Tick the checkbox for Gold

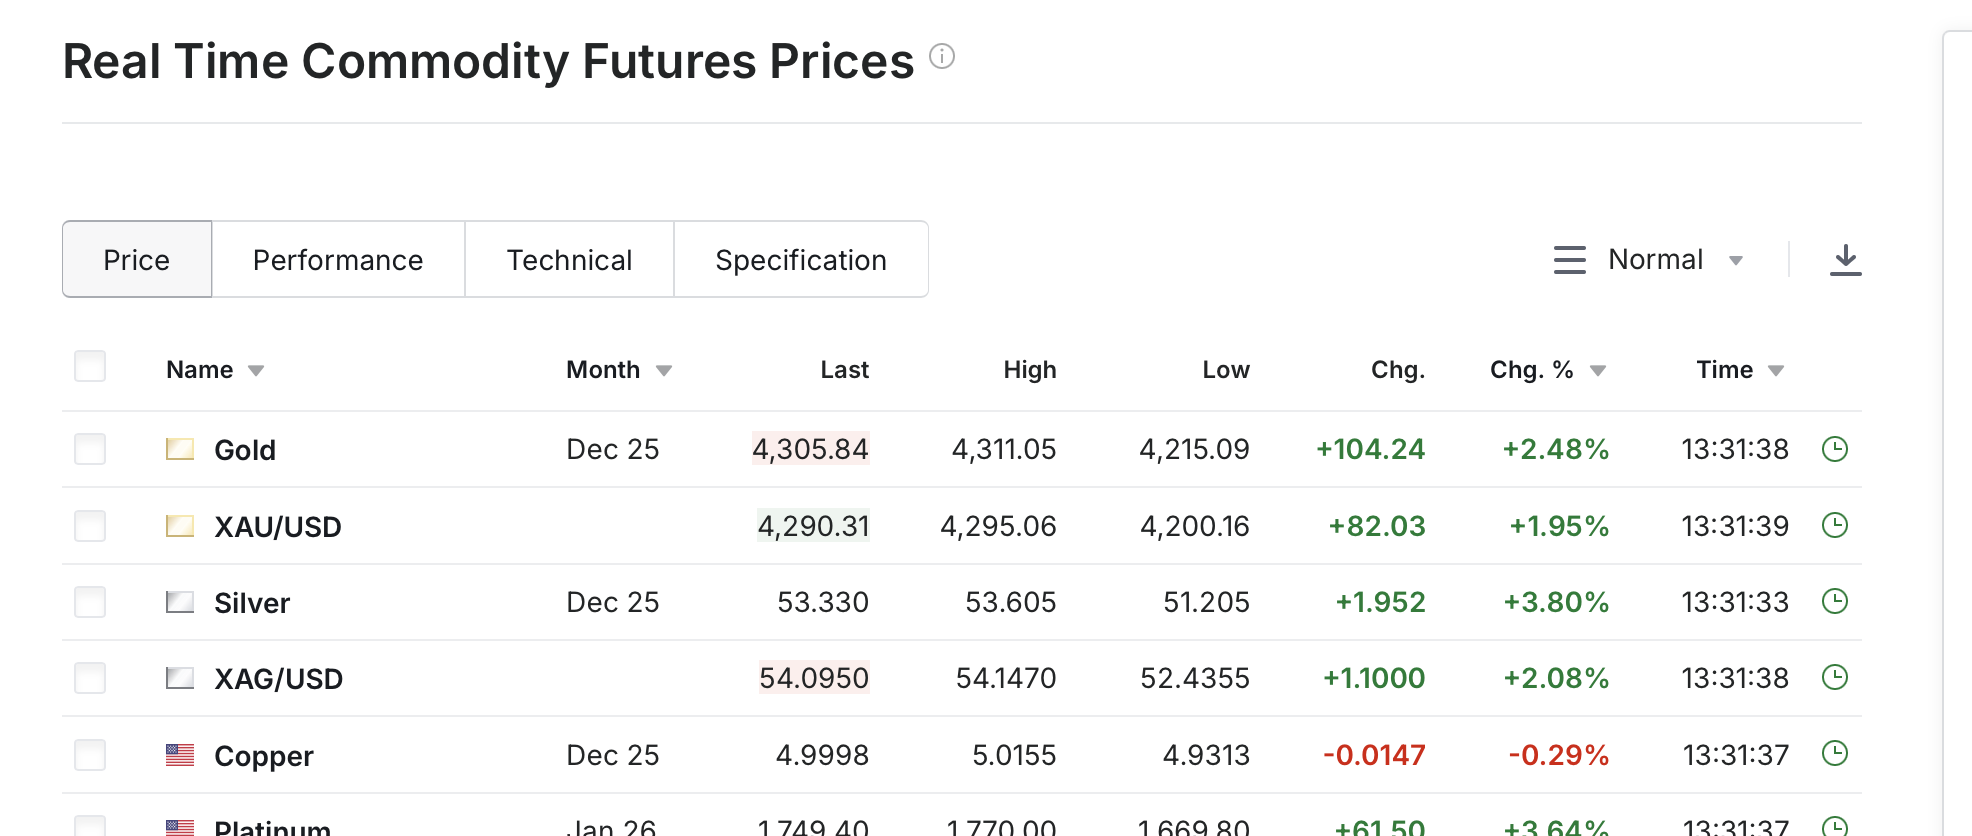90,449
